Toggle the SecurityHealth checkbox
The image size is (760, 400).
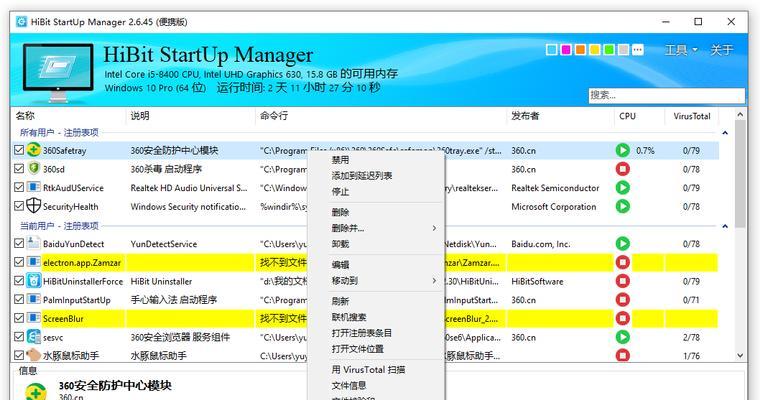[x=19, y=206]
